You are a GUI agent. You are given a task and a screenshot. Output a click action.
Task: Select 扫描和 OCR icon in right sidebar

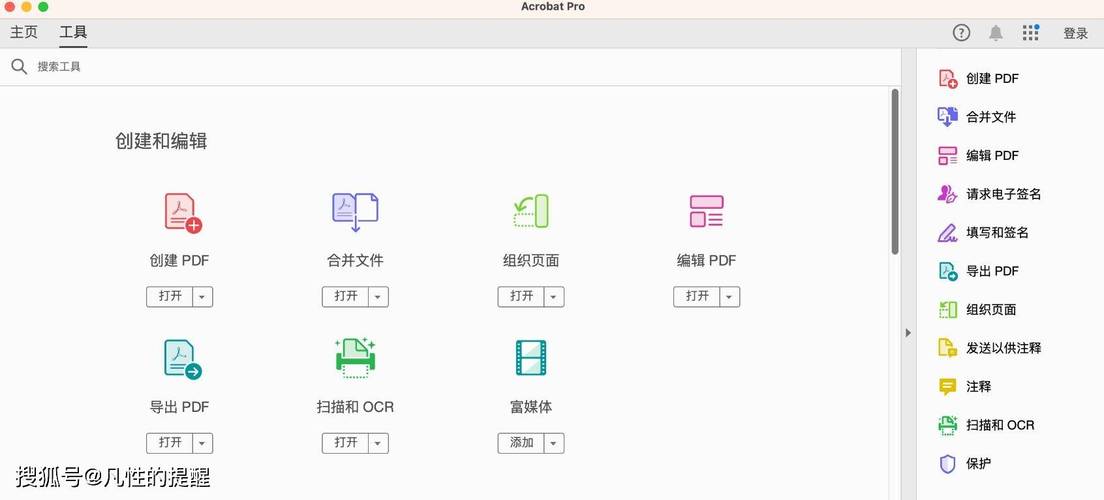pyautogui.click(x=948, y=425)
